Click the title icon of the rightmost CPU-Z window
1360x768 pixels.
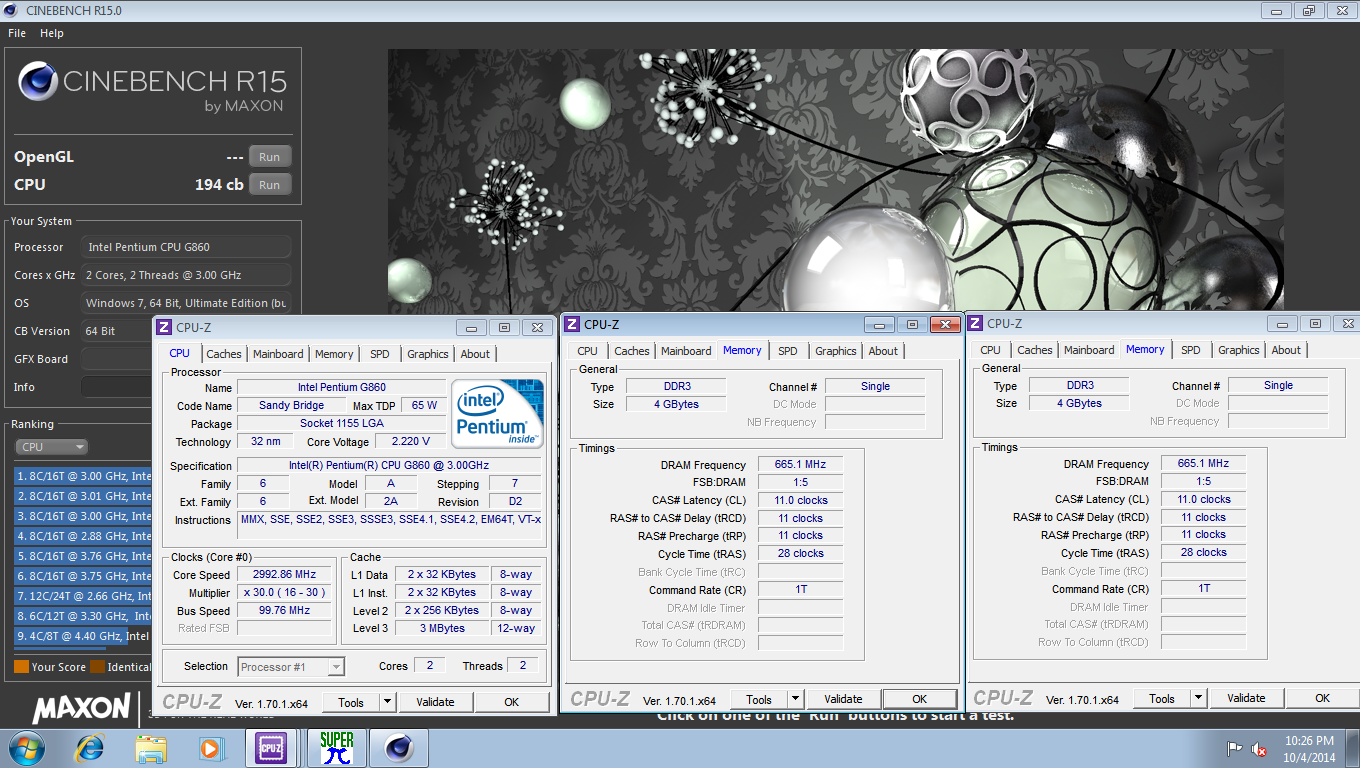(975, 323)
